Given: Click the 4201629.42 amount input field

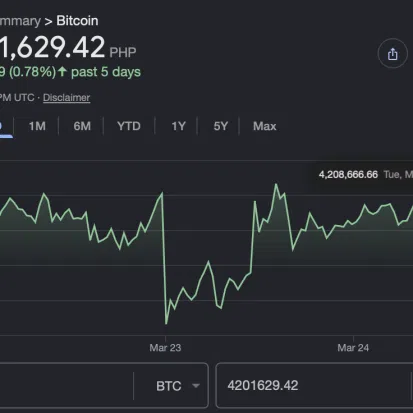Looking at the screenshot, I should click(314, 386).
